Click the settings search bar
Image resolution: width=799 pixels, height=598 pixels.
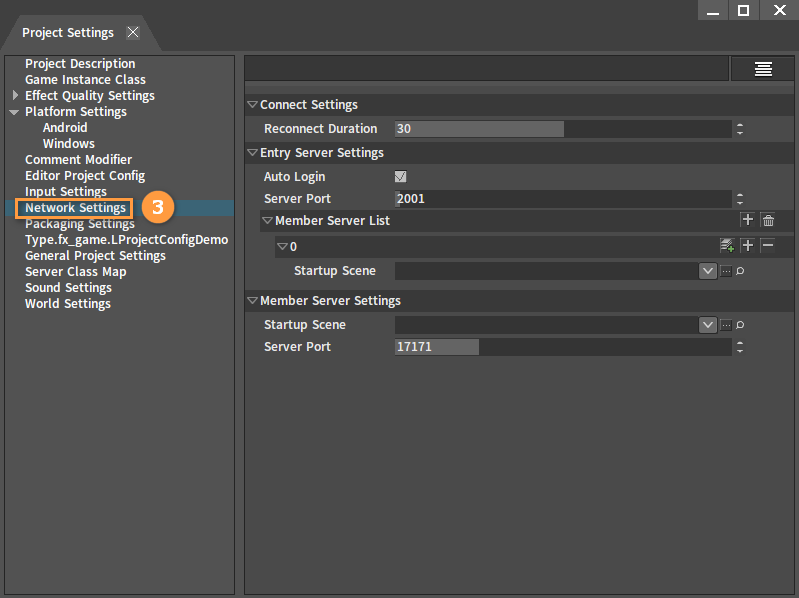487,69
